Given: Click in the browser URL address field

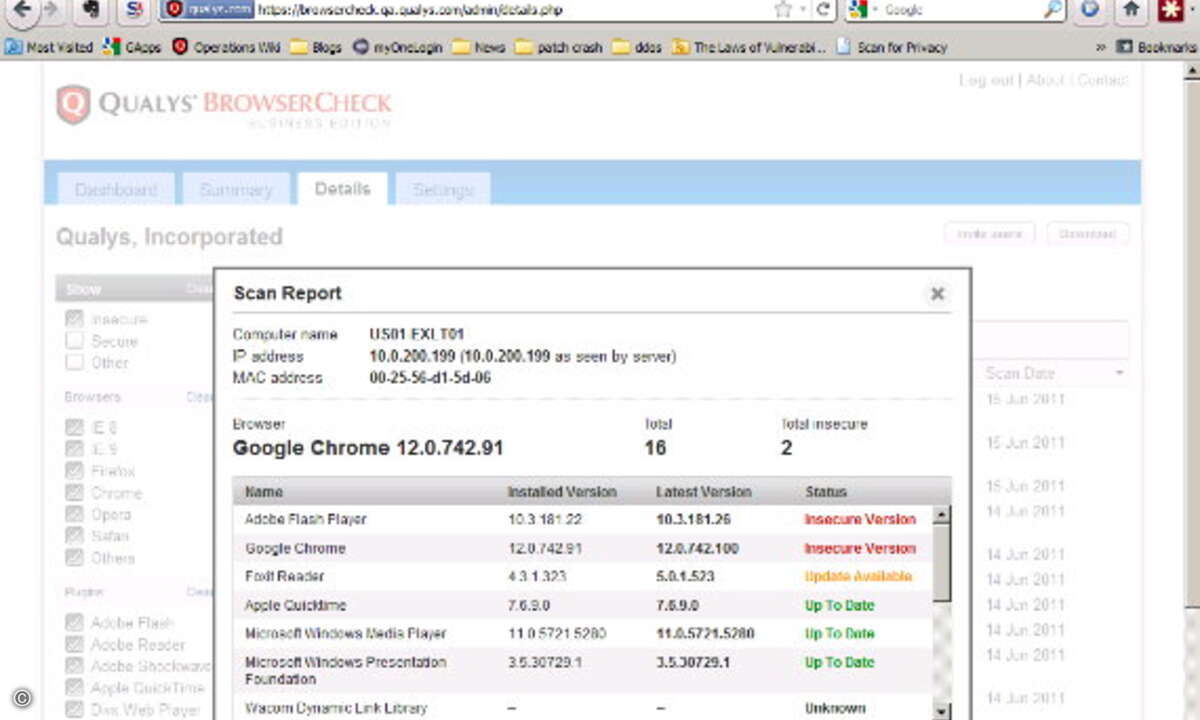Looking at the screenshot, I should coord(513,10).
